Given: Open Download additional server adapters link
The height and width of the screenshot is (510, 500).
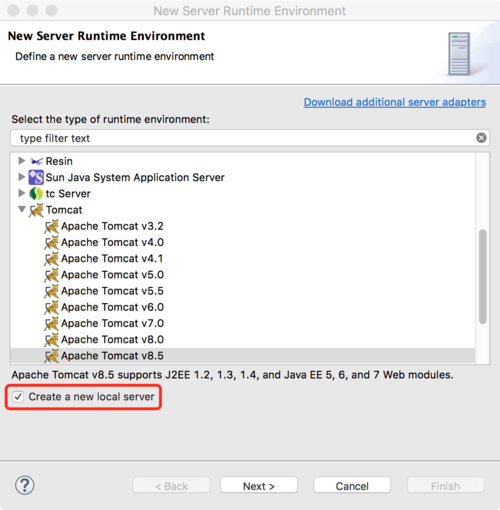Looking at the screenshot, I should [395, 102].
